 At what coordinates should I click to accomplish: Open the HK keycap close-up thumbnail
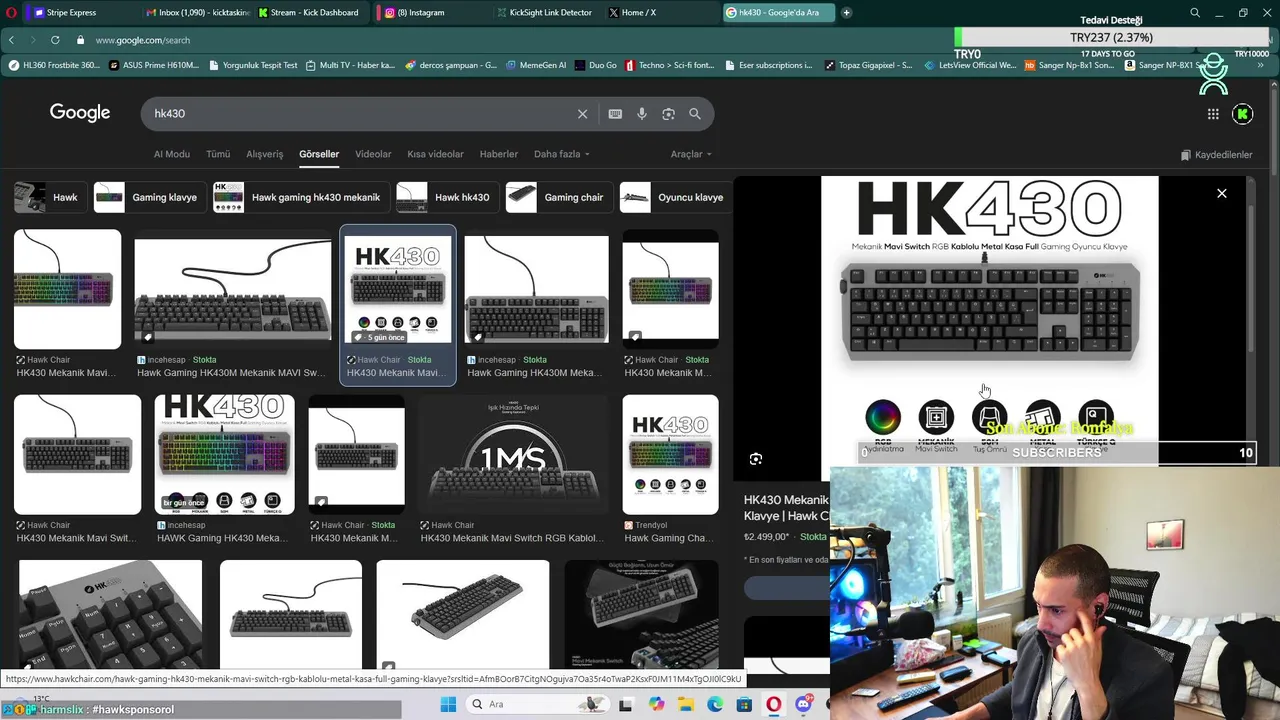coord(110,614)
